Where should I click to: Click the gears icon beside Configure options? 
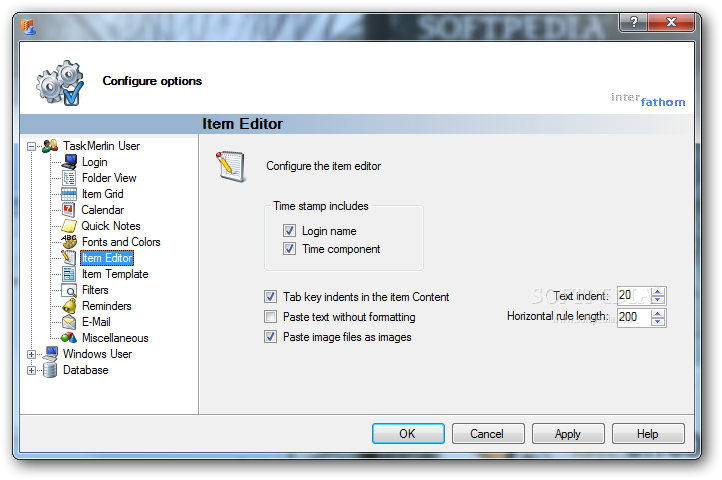pos(60,82)
